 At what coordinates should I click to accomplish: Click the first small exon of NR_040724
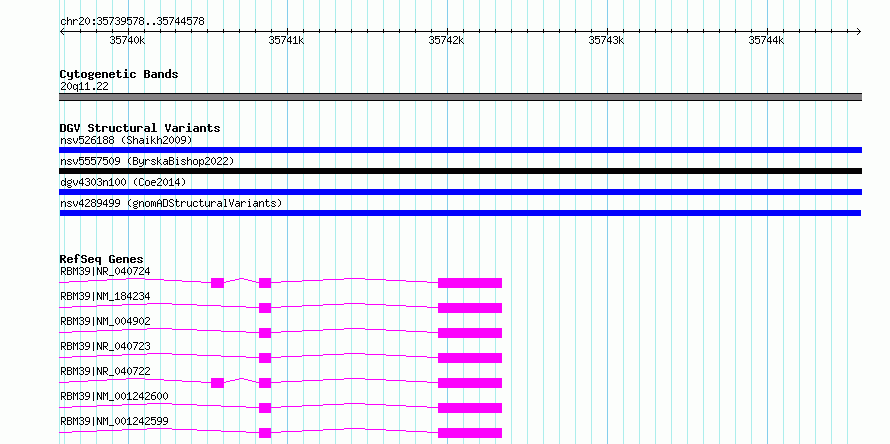pyautogui.click(x=217, y=283)
